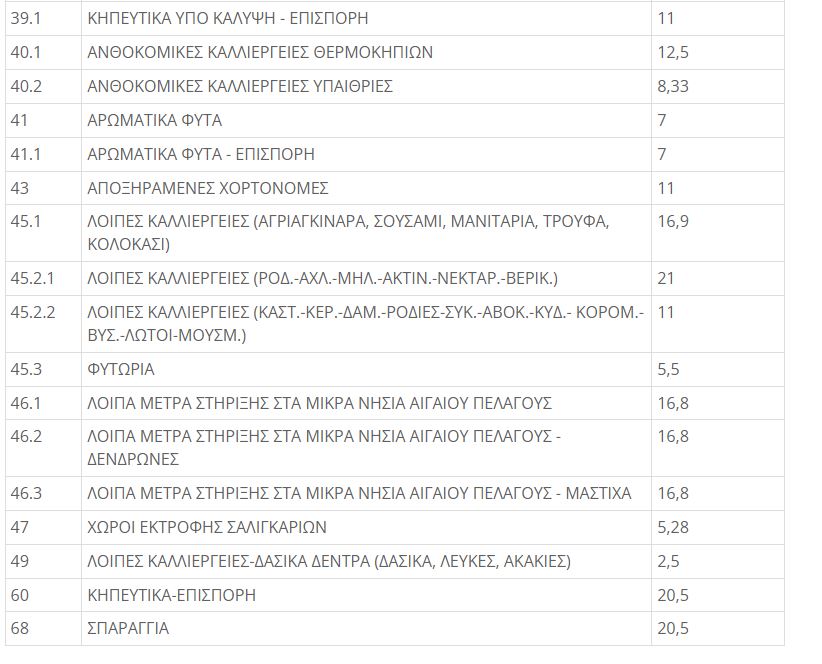Click the ΑΡΩΜΑΤΙΚΑ ΦΥΤΑ - ΕΠΙΣΠΟΡΗ cell
822x664 pixels.
[x=201, y=154]
